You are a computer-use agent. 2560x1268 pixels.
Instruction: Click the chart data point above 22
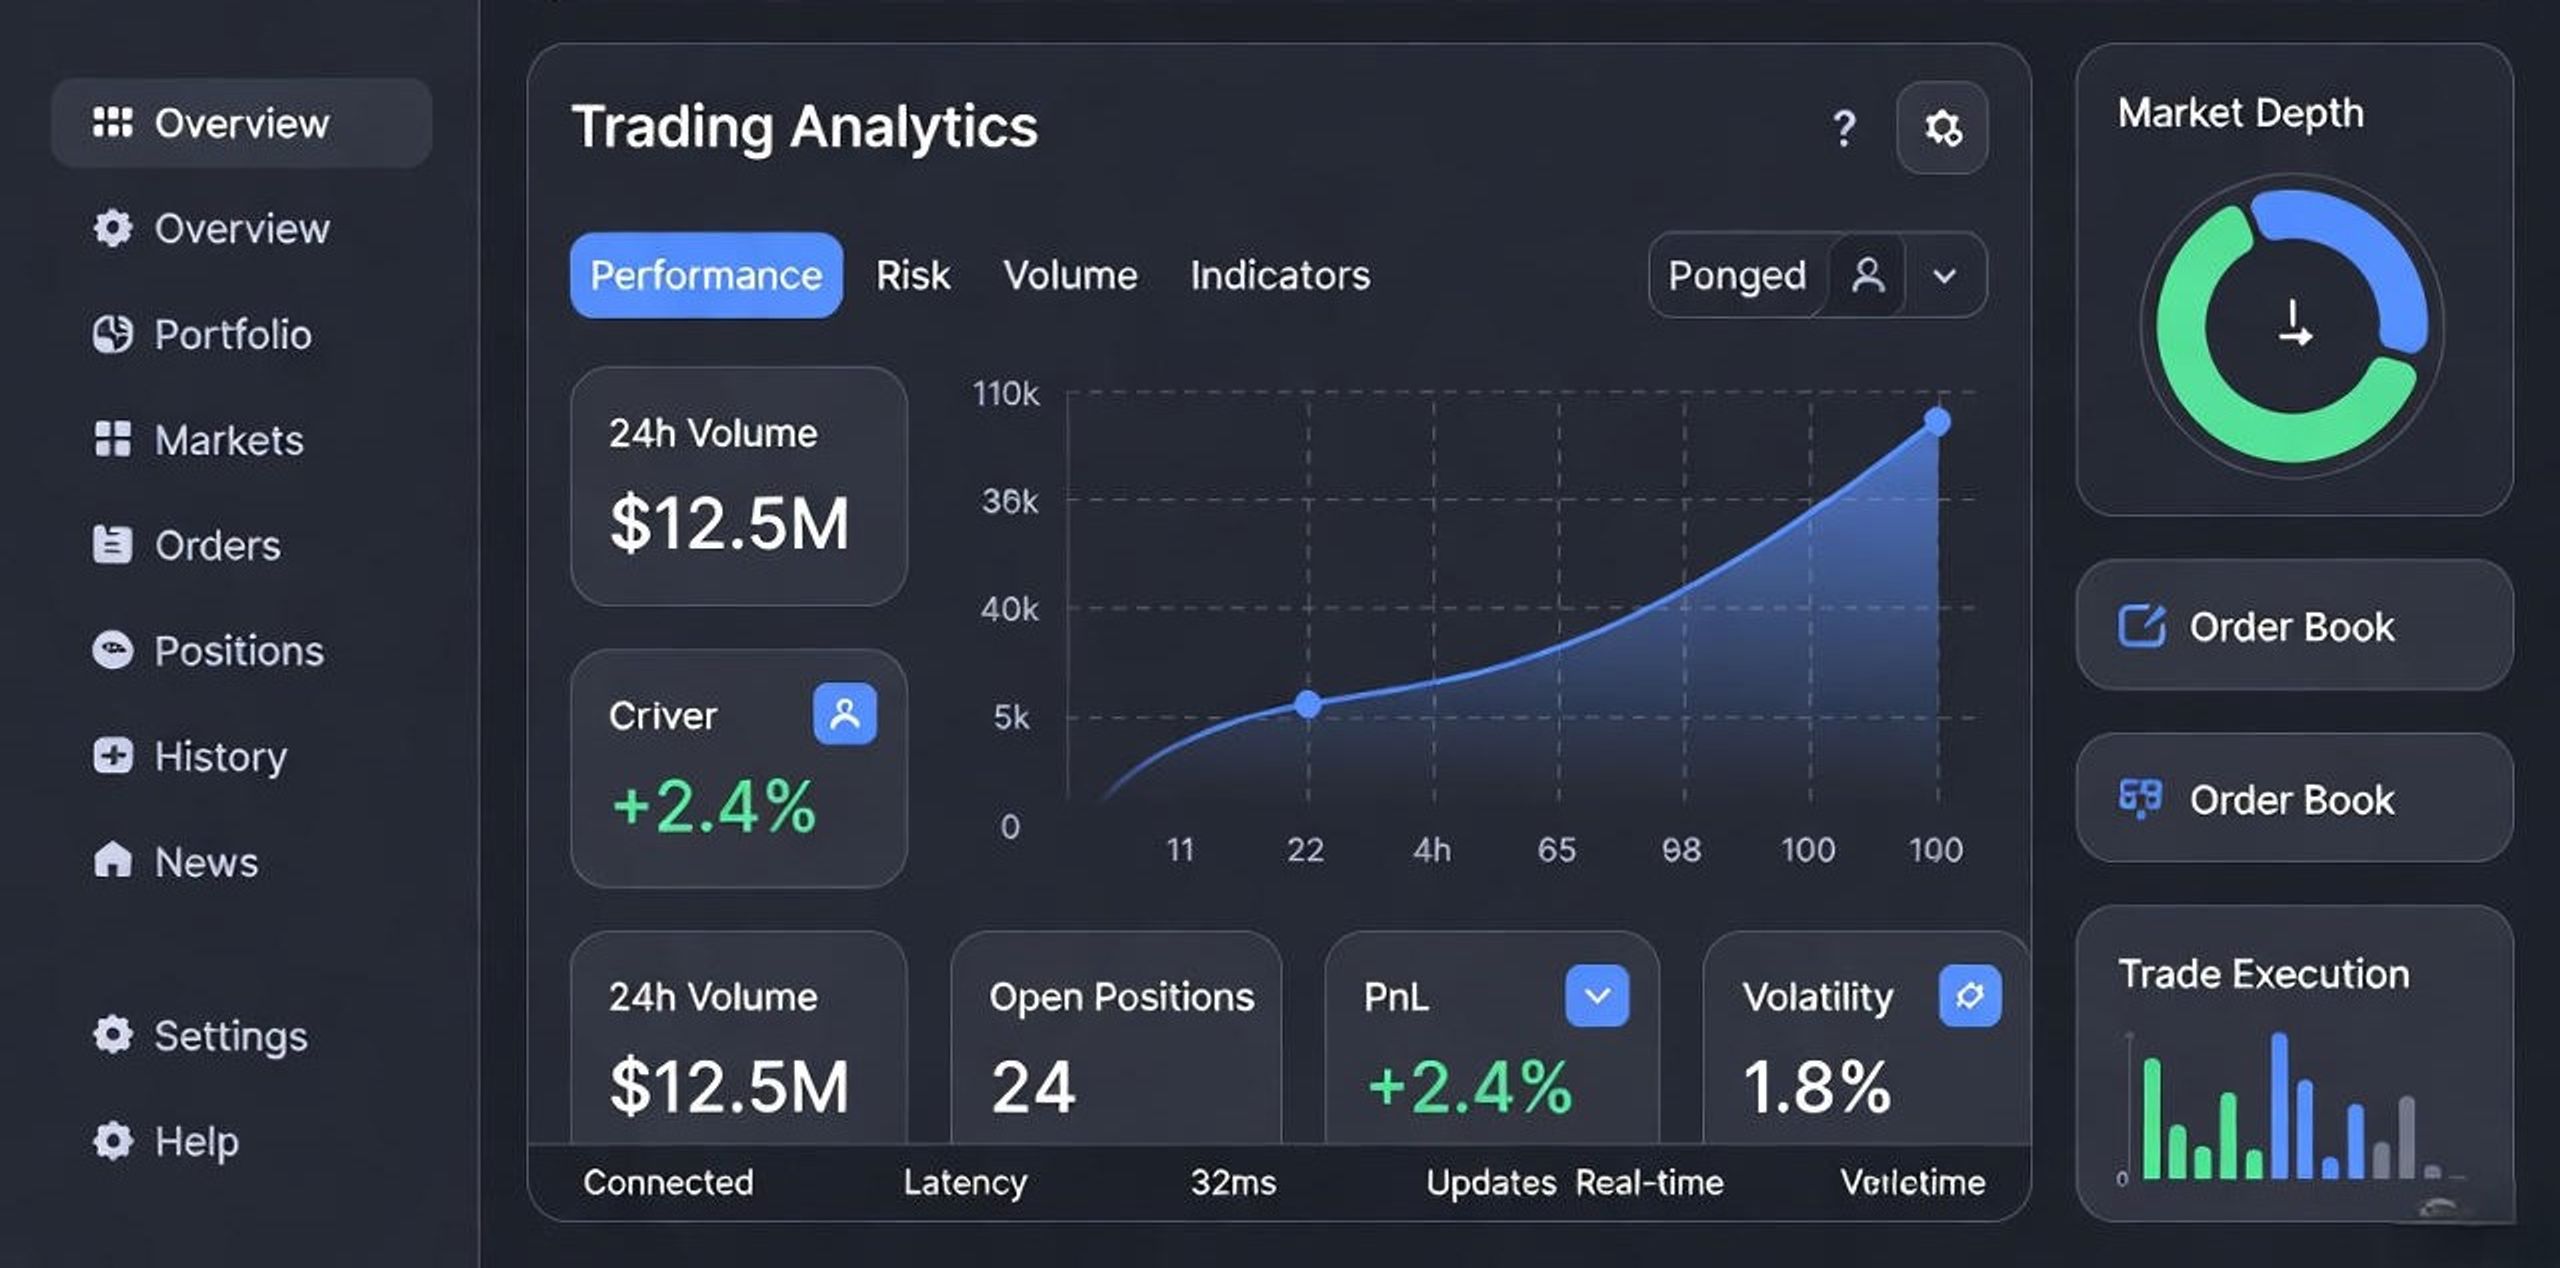1308,704
